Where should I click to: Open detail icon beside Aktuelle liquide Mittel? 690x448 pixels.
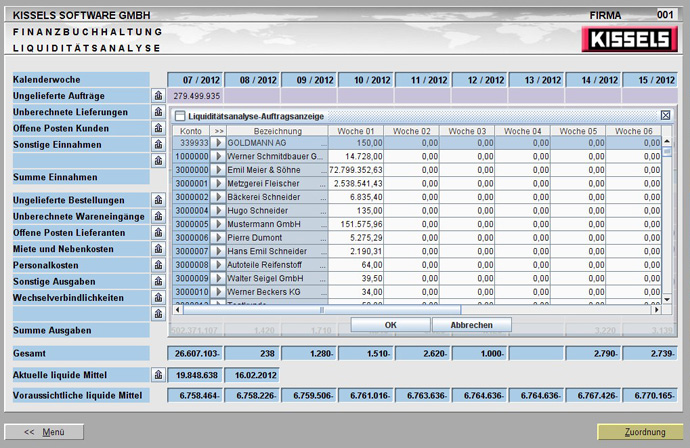tap(158, 375)
